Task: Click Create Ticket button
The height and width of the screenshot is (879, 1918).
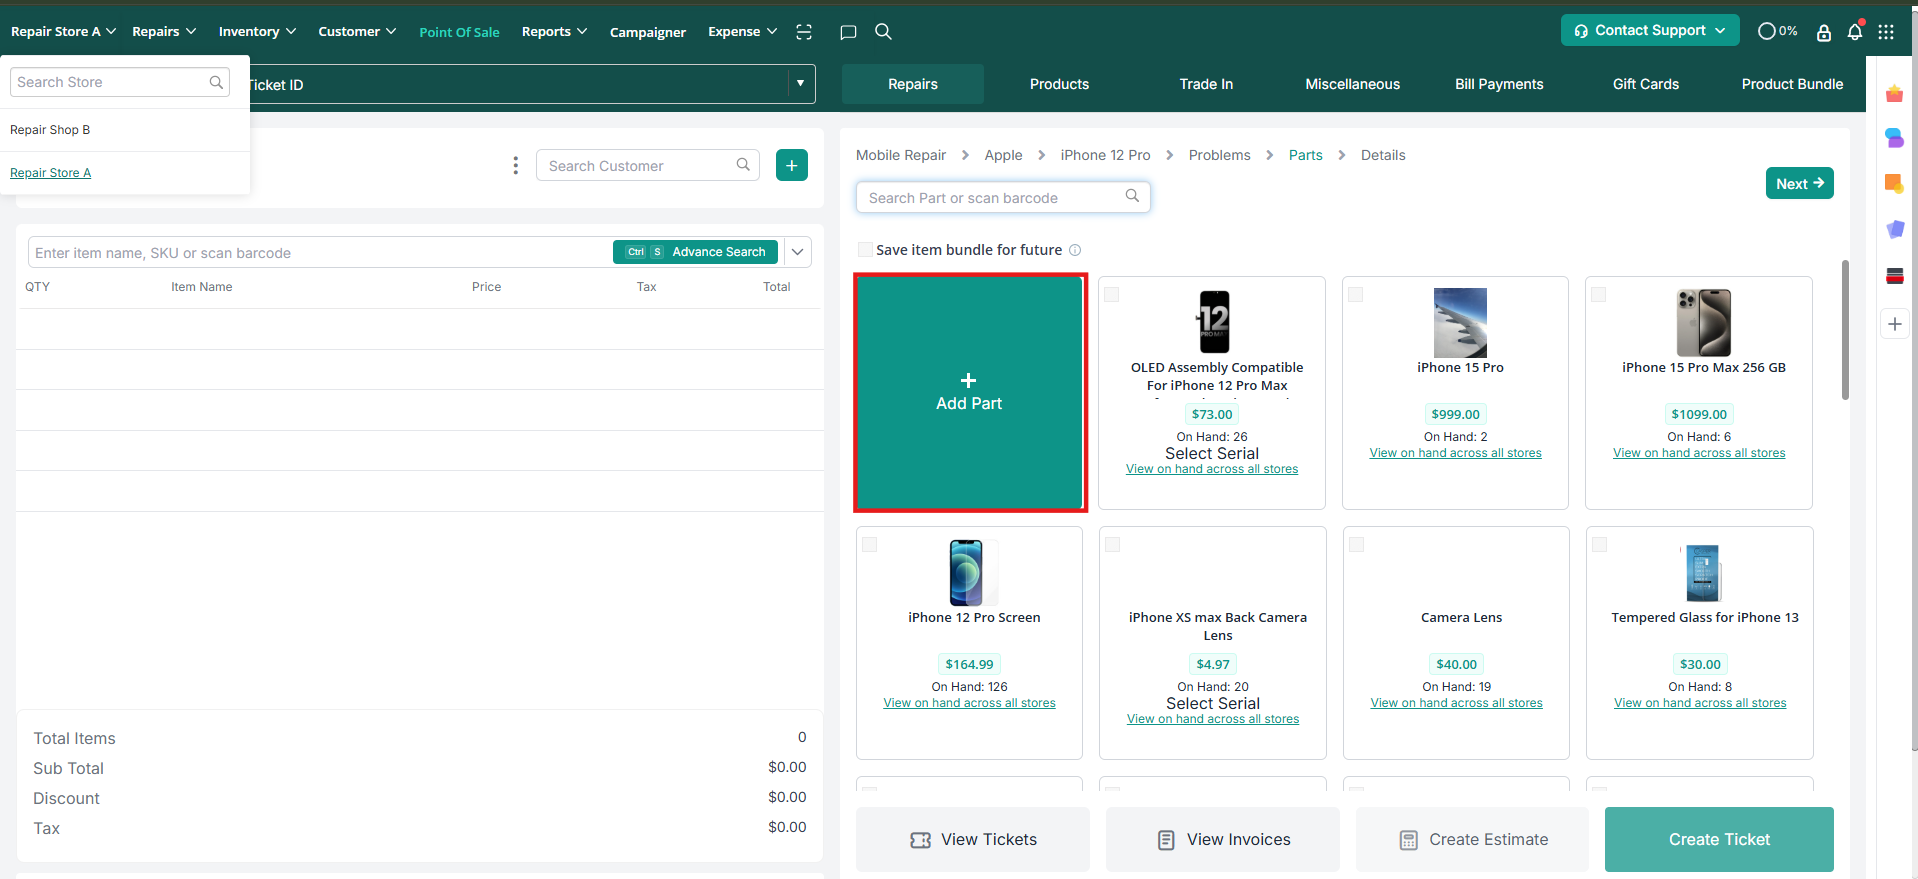Action: [1719, 839]
